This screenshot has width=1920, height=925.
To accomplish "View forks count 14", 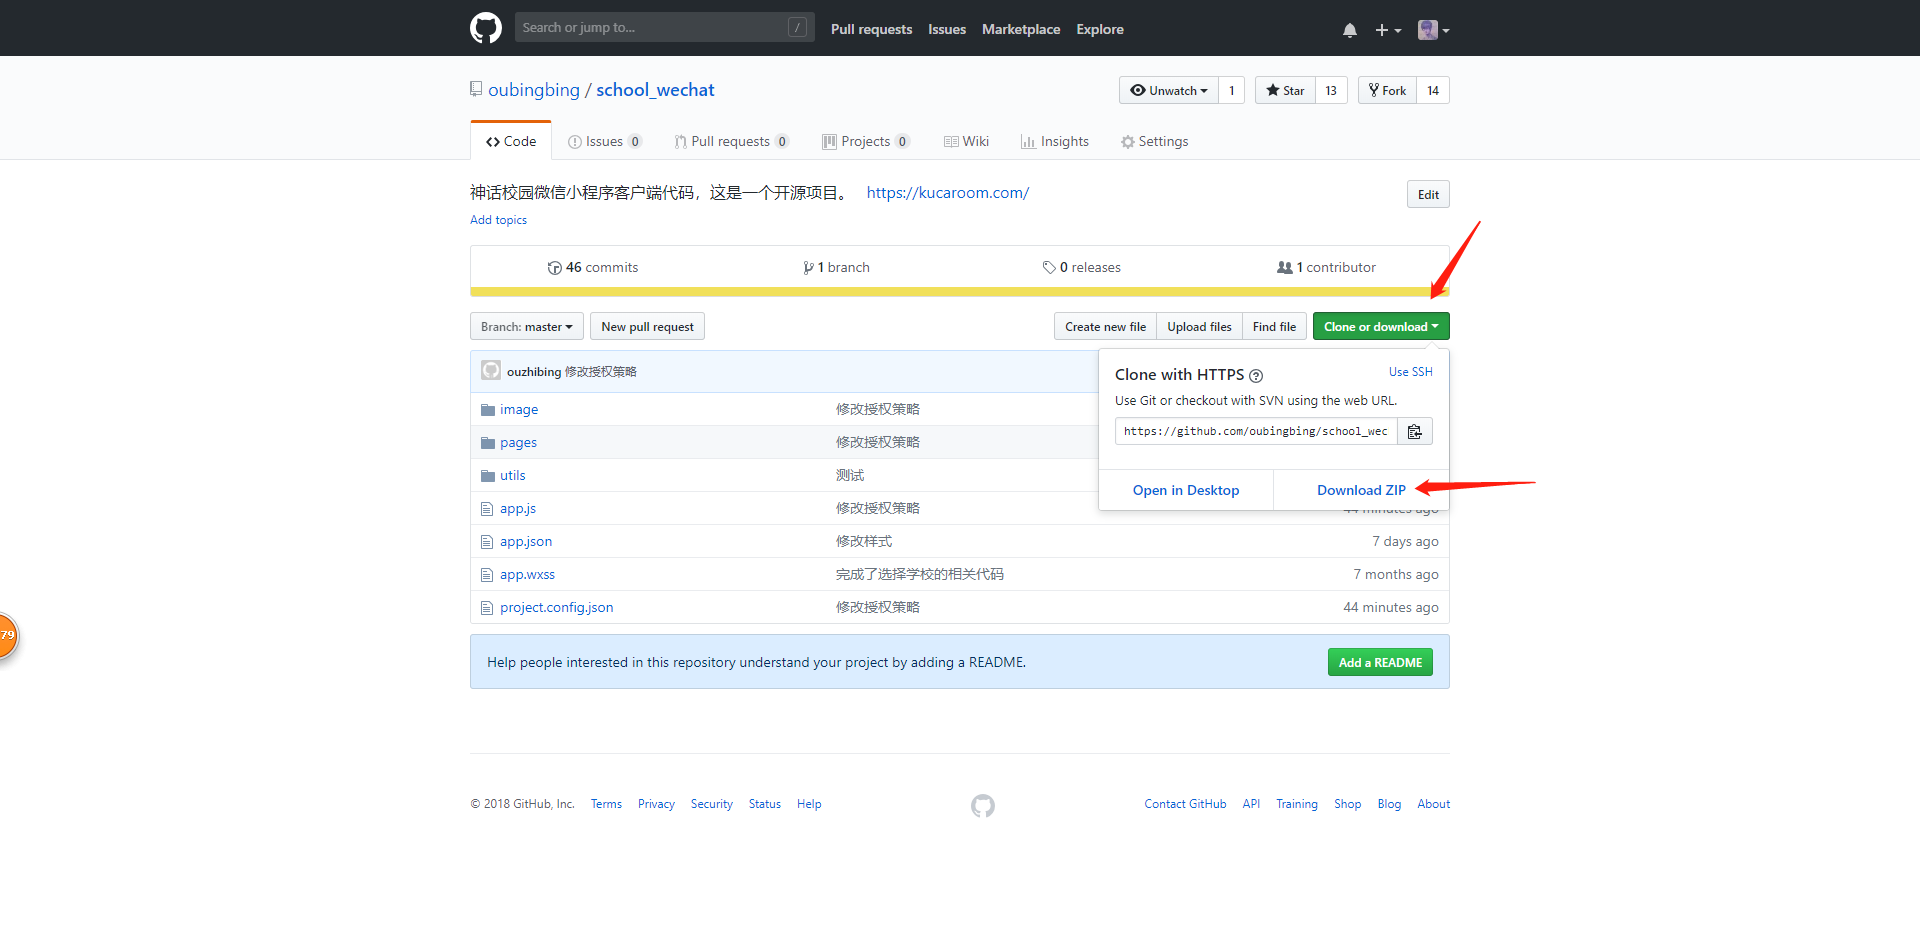I will tap(1433, 90).
